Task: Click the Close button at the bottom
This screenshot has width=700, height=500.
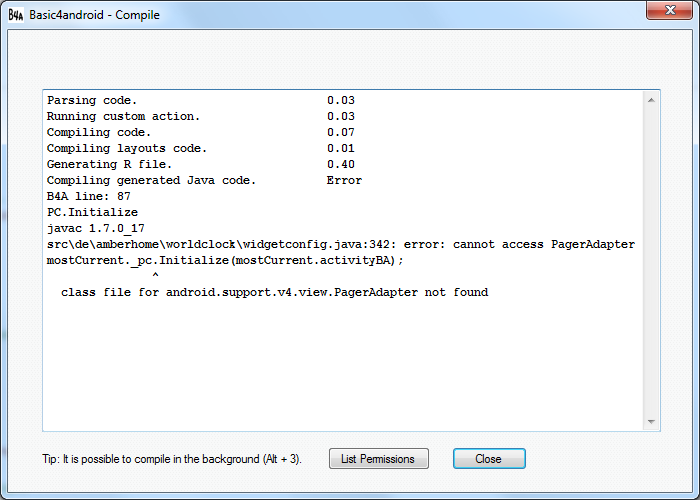Action: (489, 459)
